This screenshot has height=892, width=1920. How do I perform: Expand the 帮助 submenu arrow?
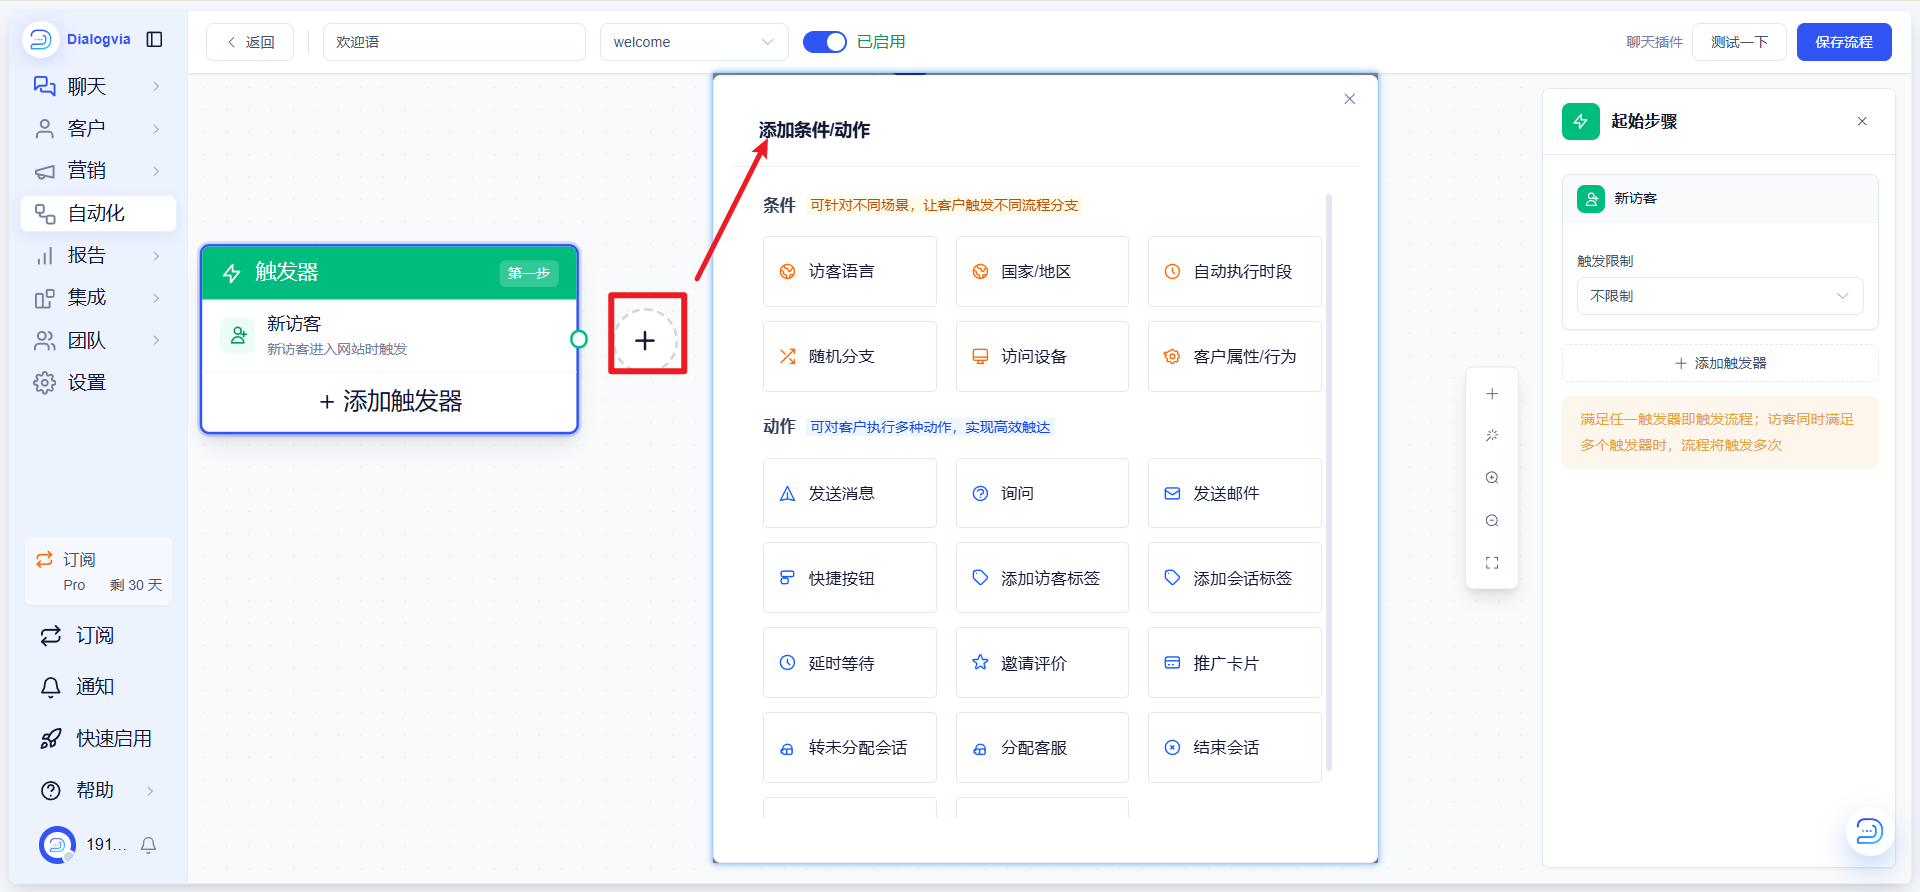point(150,791)
